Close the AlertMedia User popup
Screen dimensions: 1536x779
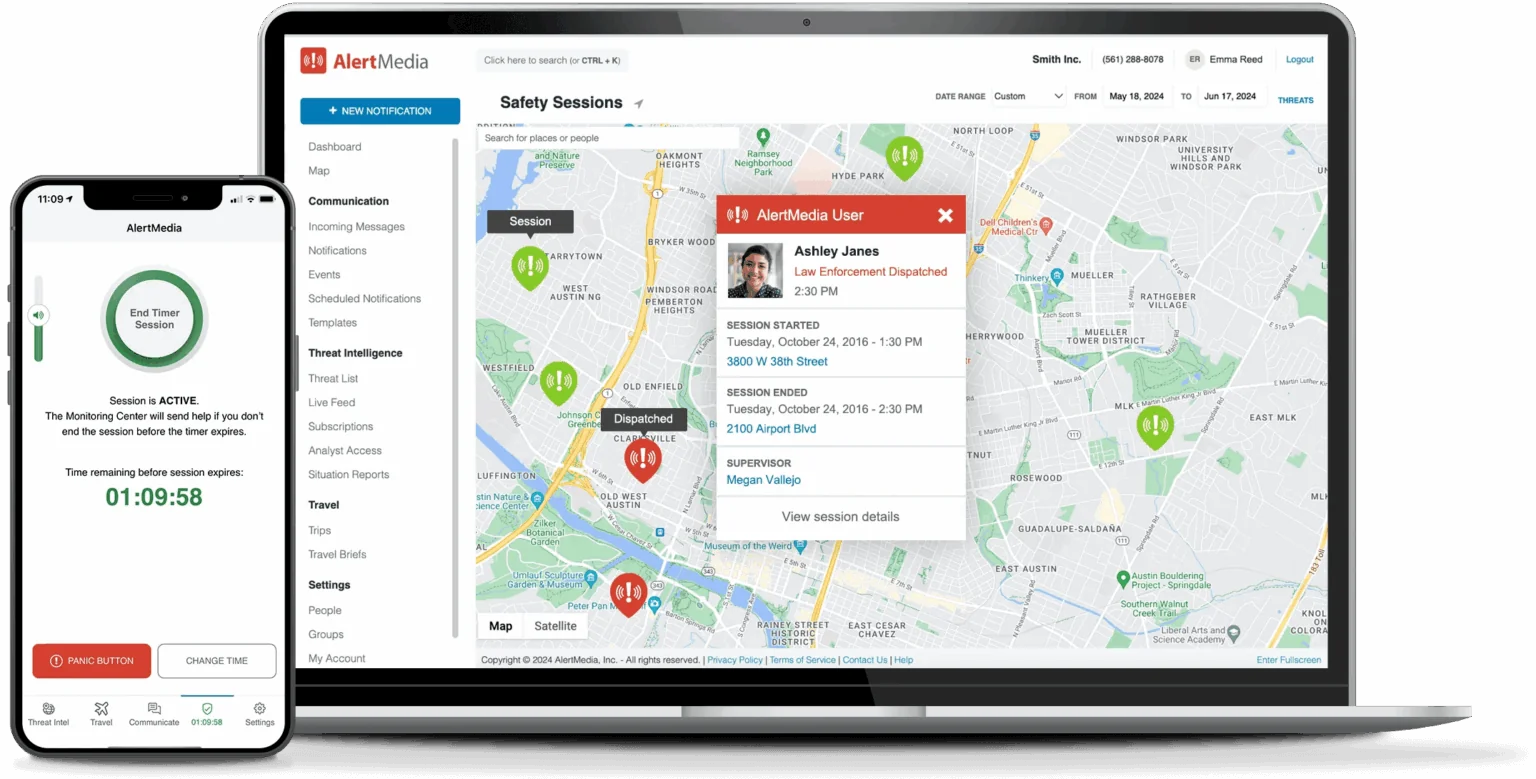coord(945,215)
